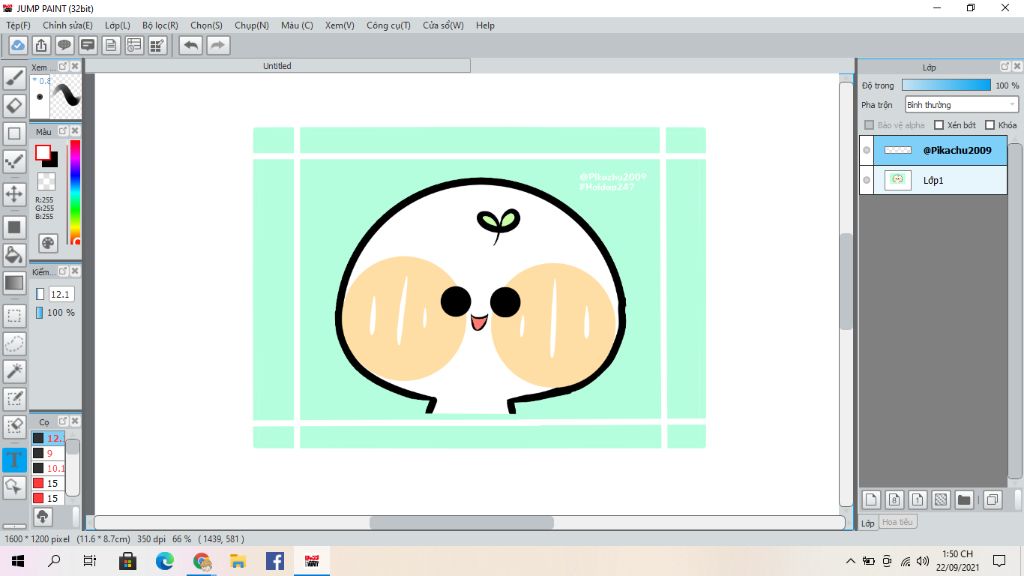Image resolution: width=1024 pixels, height=576 pixels.
Task: Open the color palette button
Action: coord(48,243)
